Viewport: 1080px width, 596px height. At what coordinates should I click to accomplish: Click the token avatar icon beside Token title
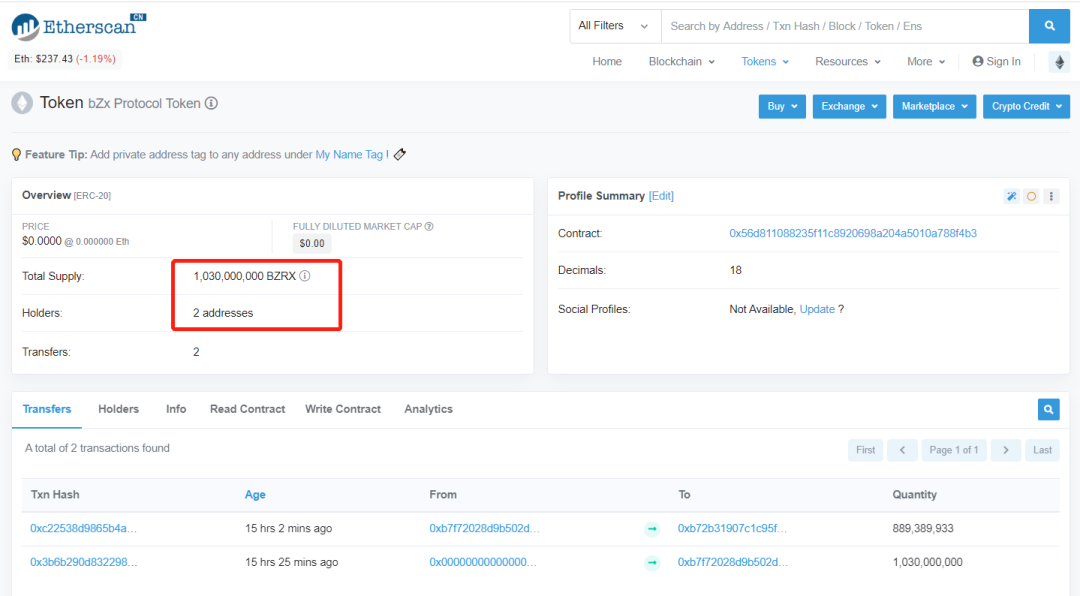pos(22,103)
